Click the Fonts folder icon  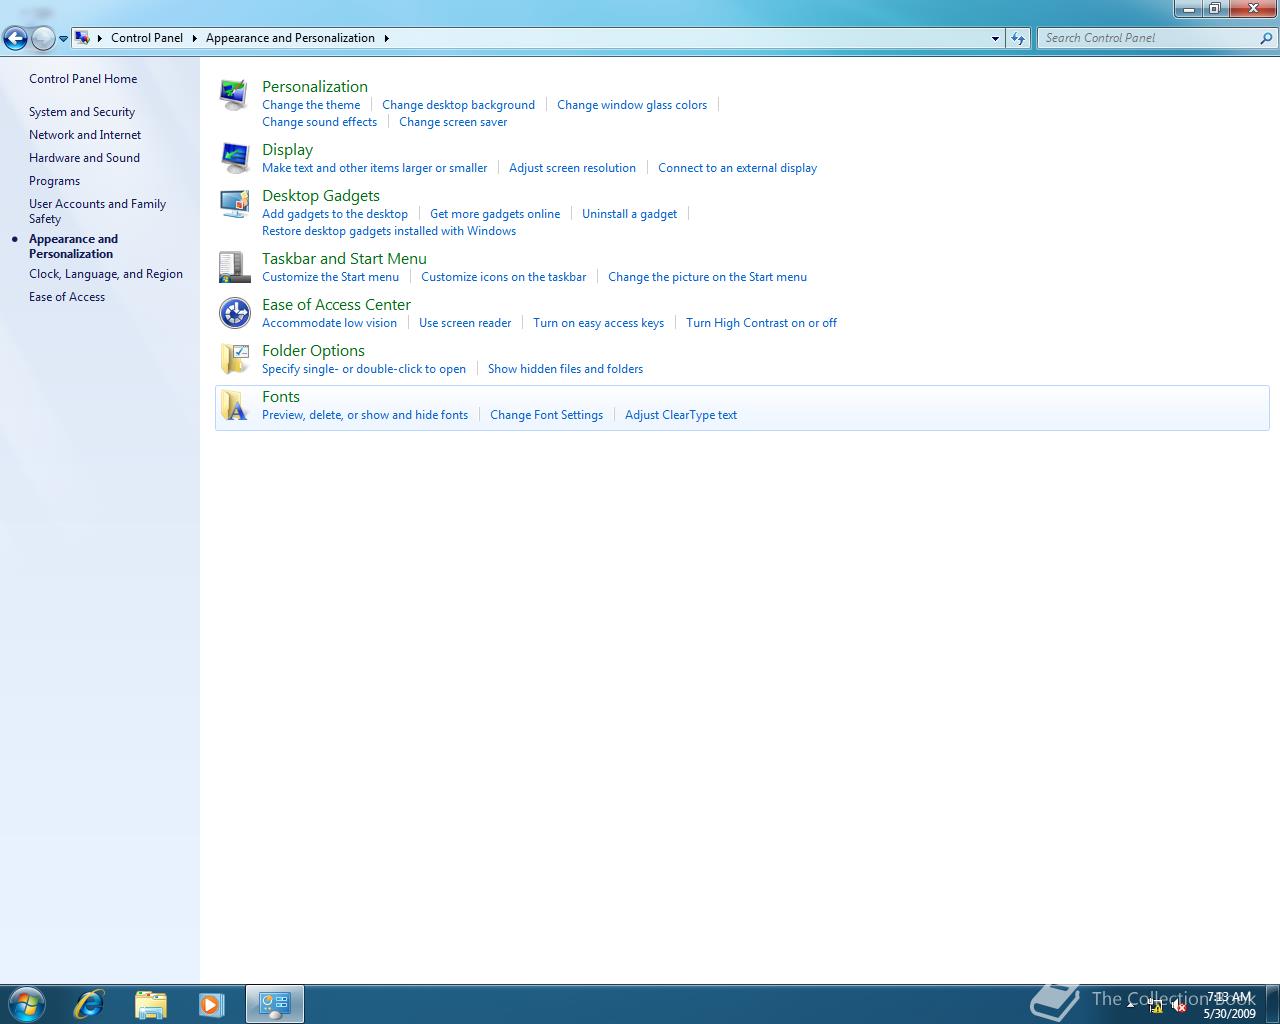(234, 405)
